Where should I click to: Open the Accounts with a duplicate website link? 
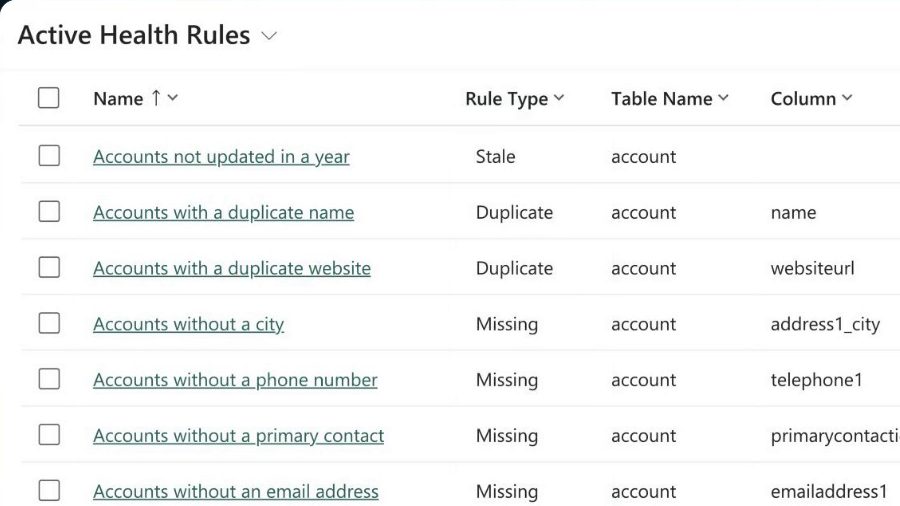[232, 268]
